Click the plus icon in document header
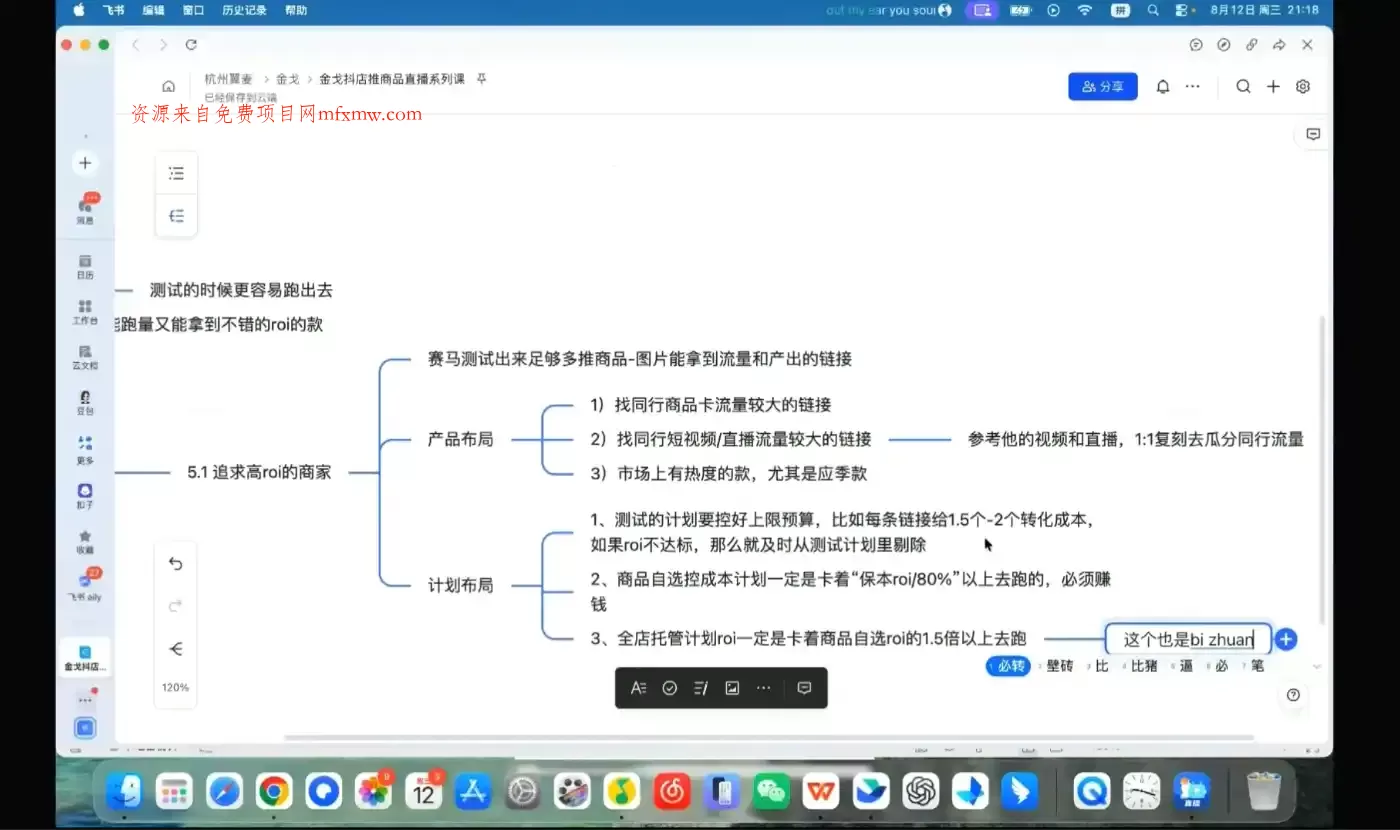The width and height of the screenshot is (1400, 830). click(x=1273, y=86)
